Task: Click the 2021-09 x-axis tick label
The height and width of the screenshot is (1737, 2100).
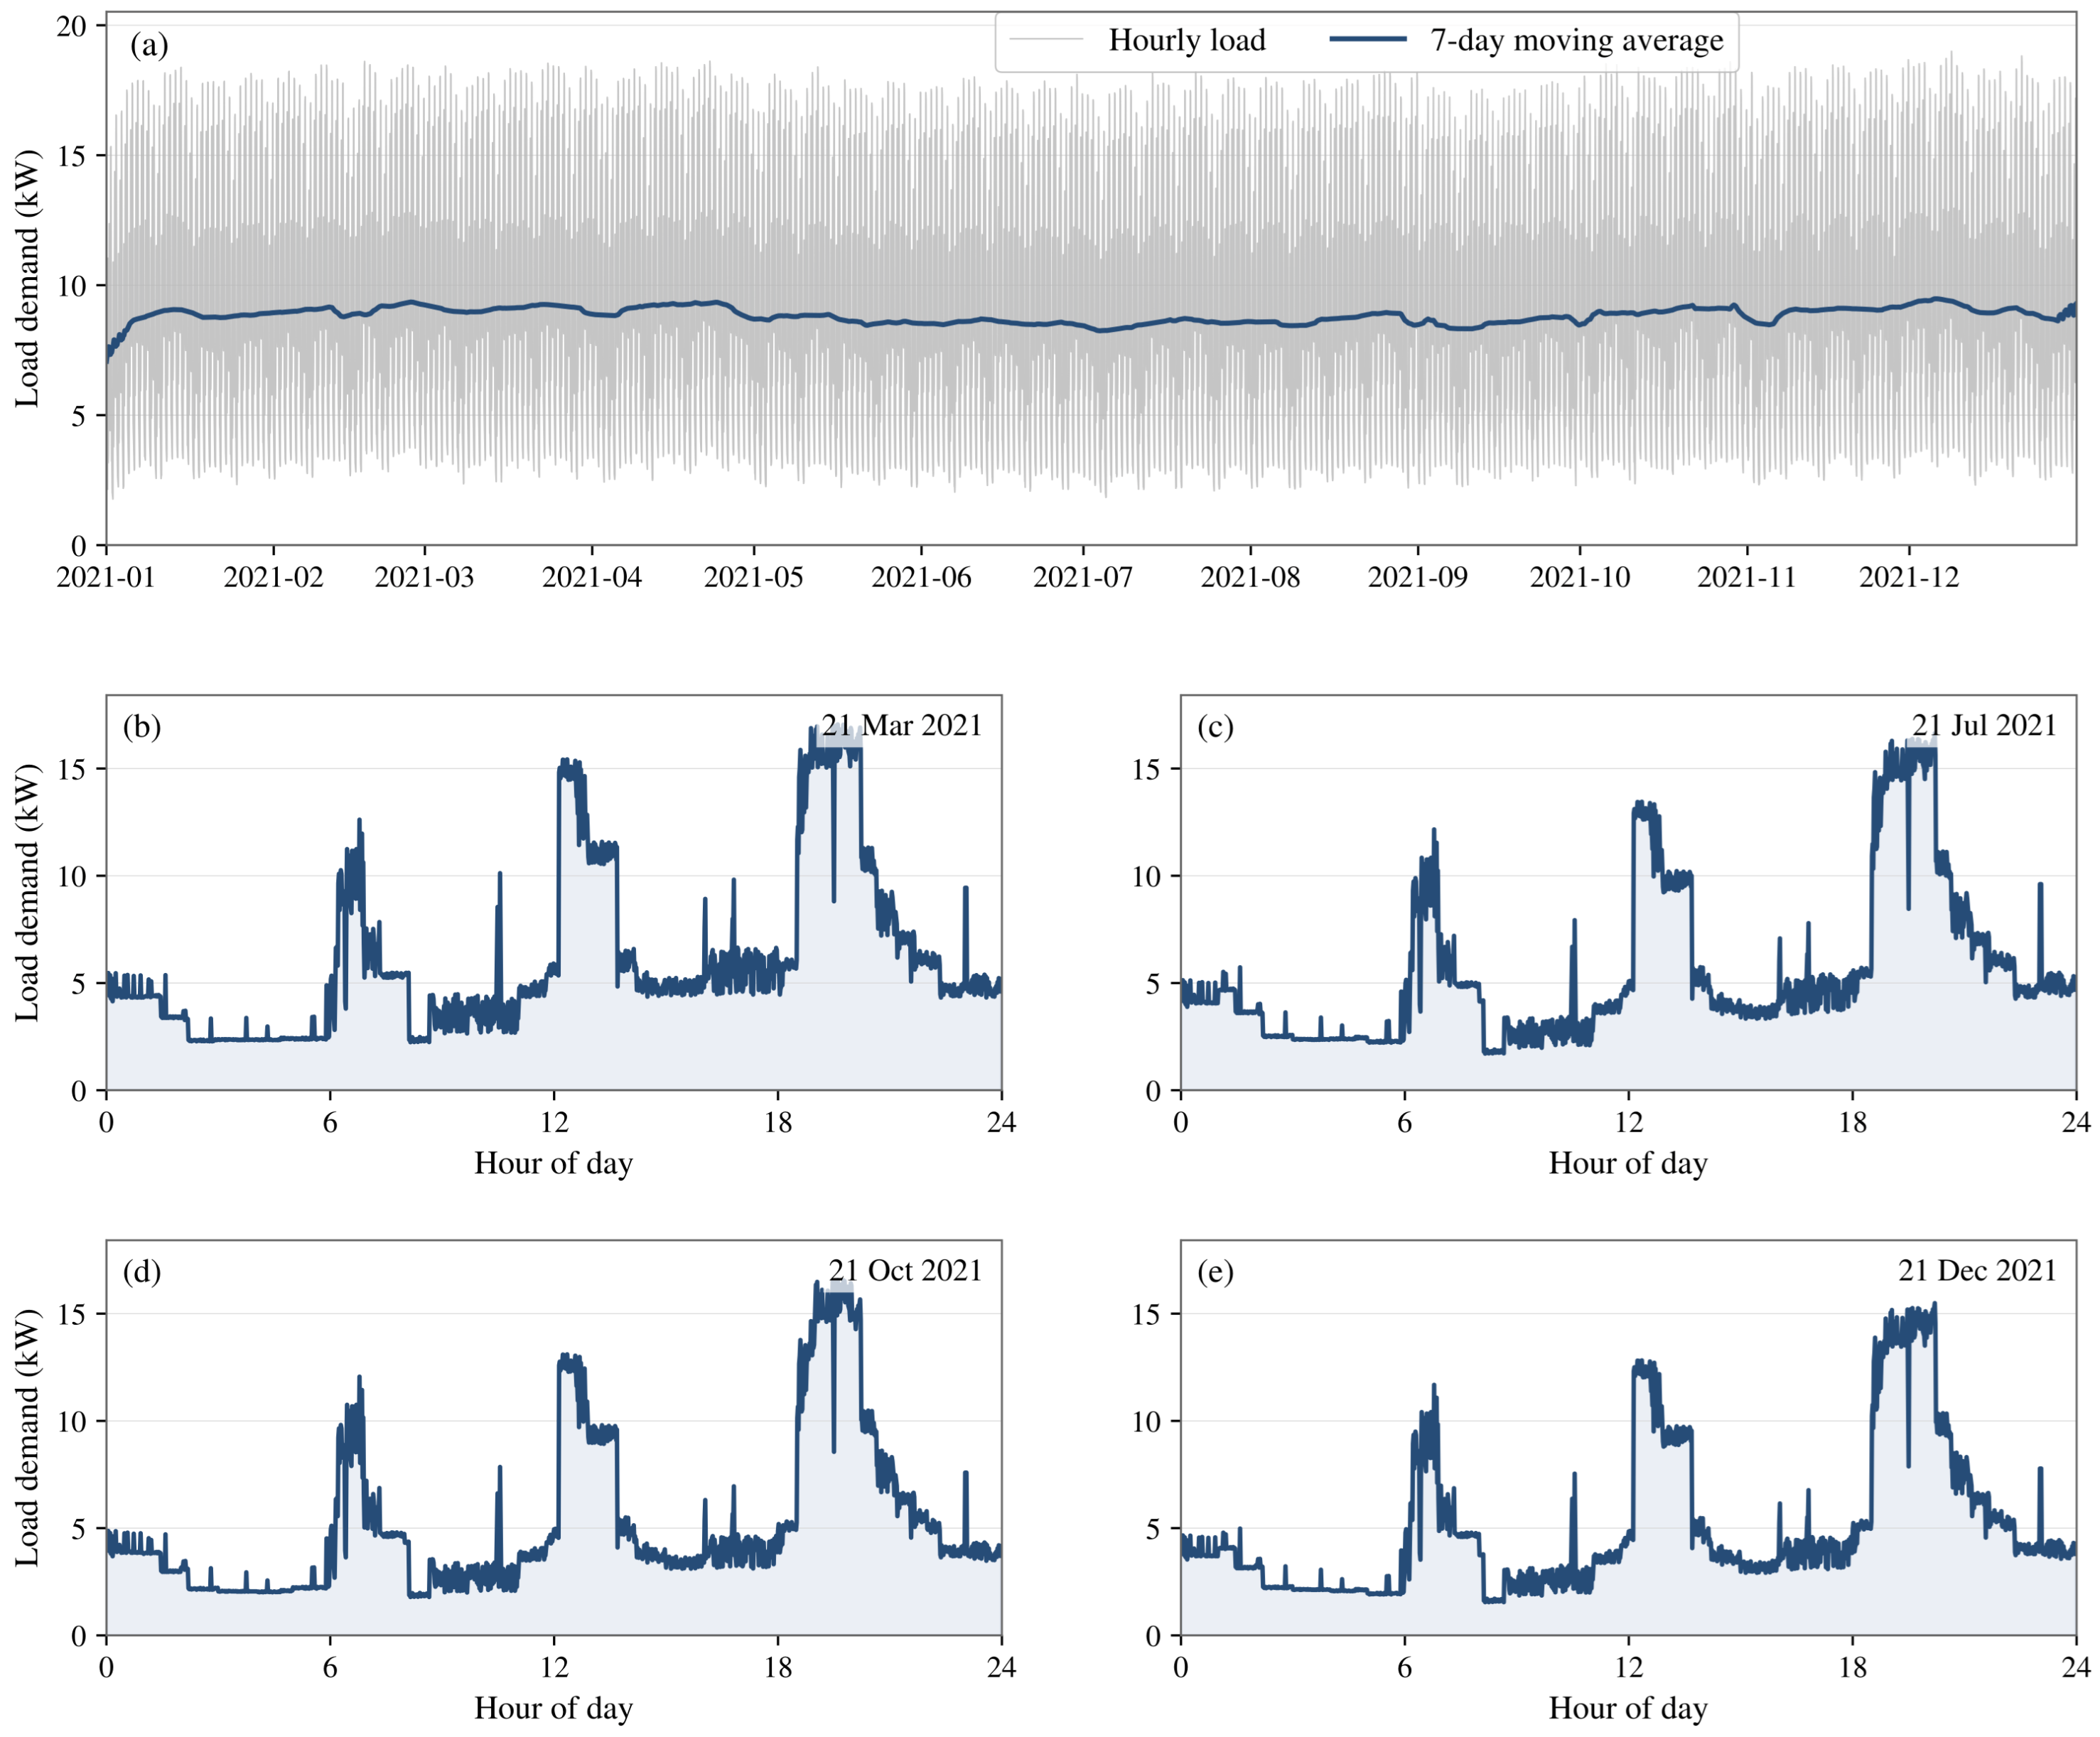Action: (1417, 577)
